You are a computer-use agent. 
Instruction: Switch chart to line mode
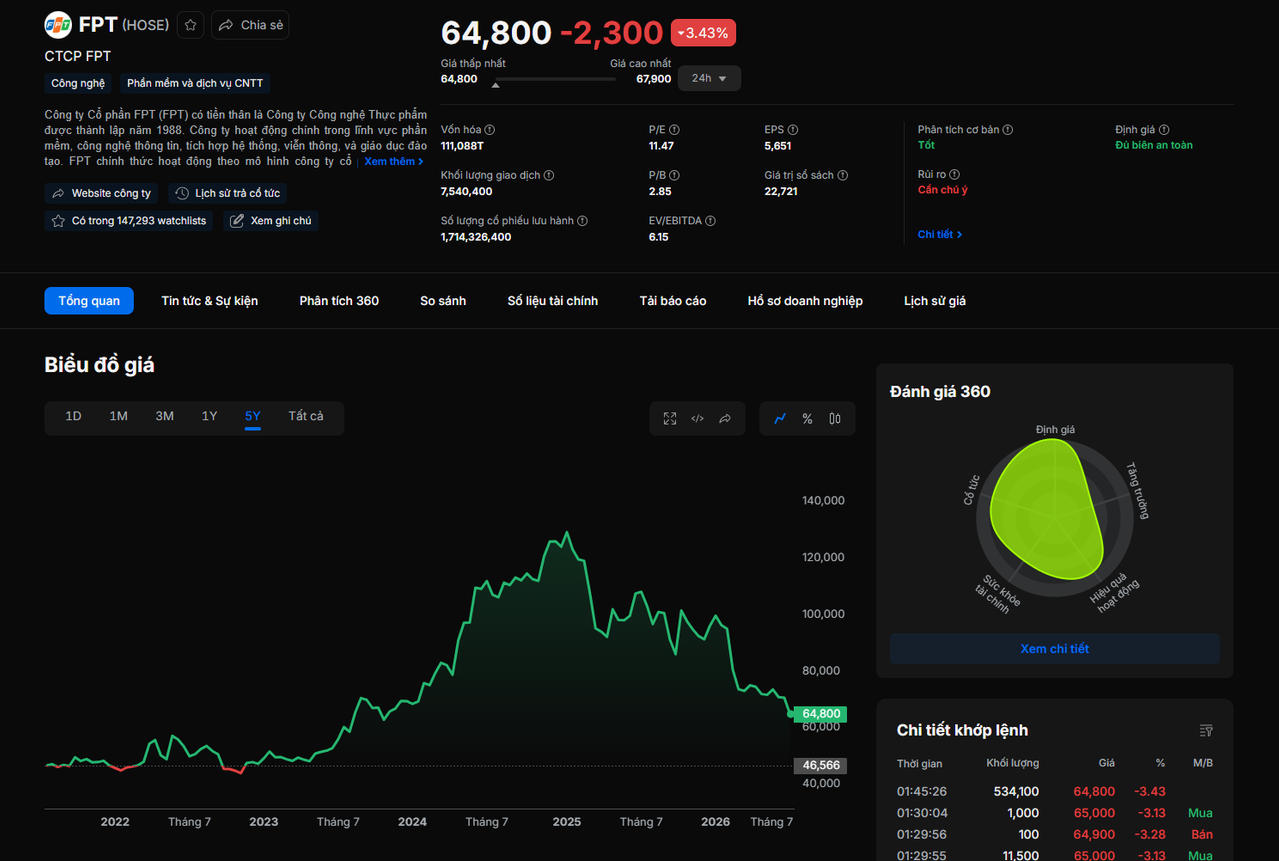[x=780, y=418]
